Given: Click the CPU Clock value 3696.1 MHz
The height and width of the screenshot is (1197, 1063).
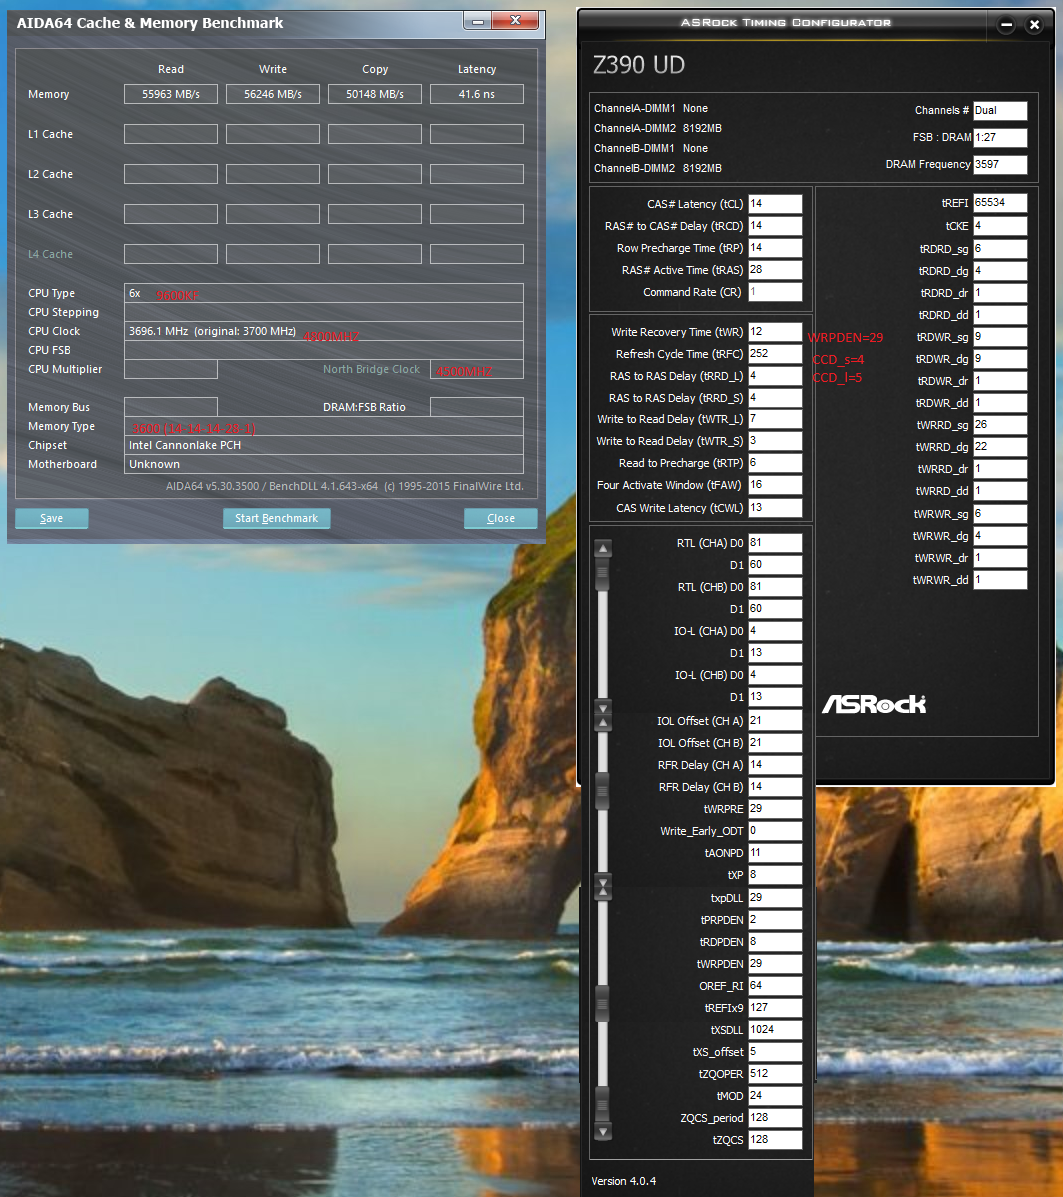Looking at the screenshot, I should pyautogui.click(x=324, y=331).
